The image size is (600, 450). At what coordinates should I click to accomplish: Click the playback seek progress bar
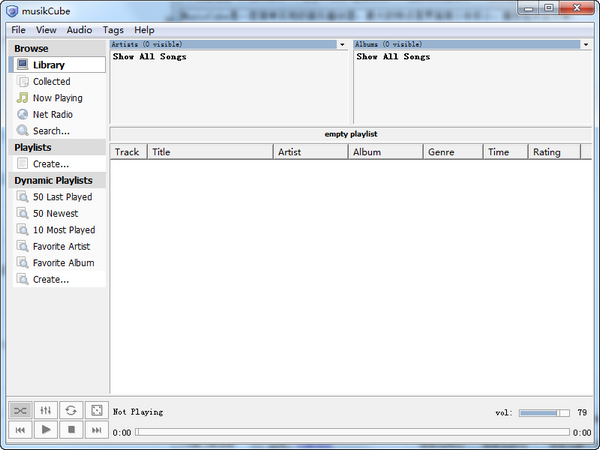[x=352, y=432]
